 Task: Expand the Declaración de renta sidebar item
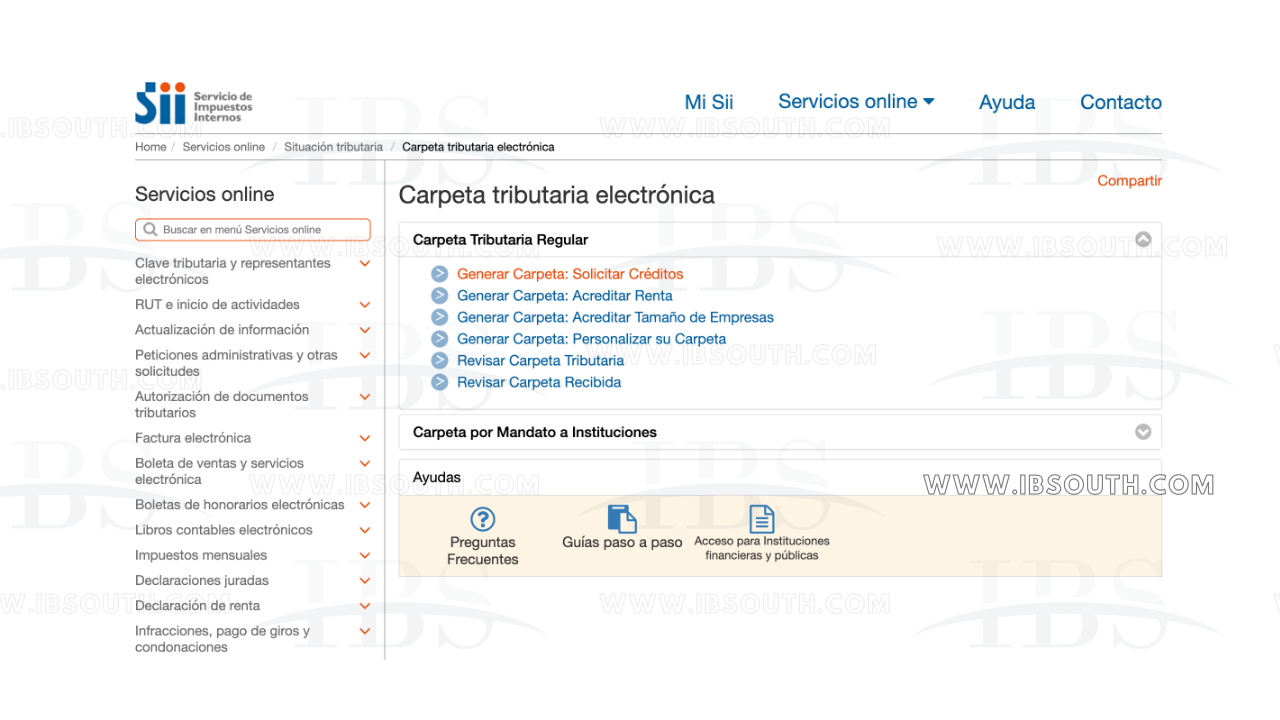(365, 606)
